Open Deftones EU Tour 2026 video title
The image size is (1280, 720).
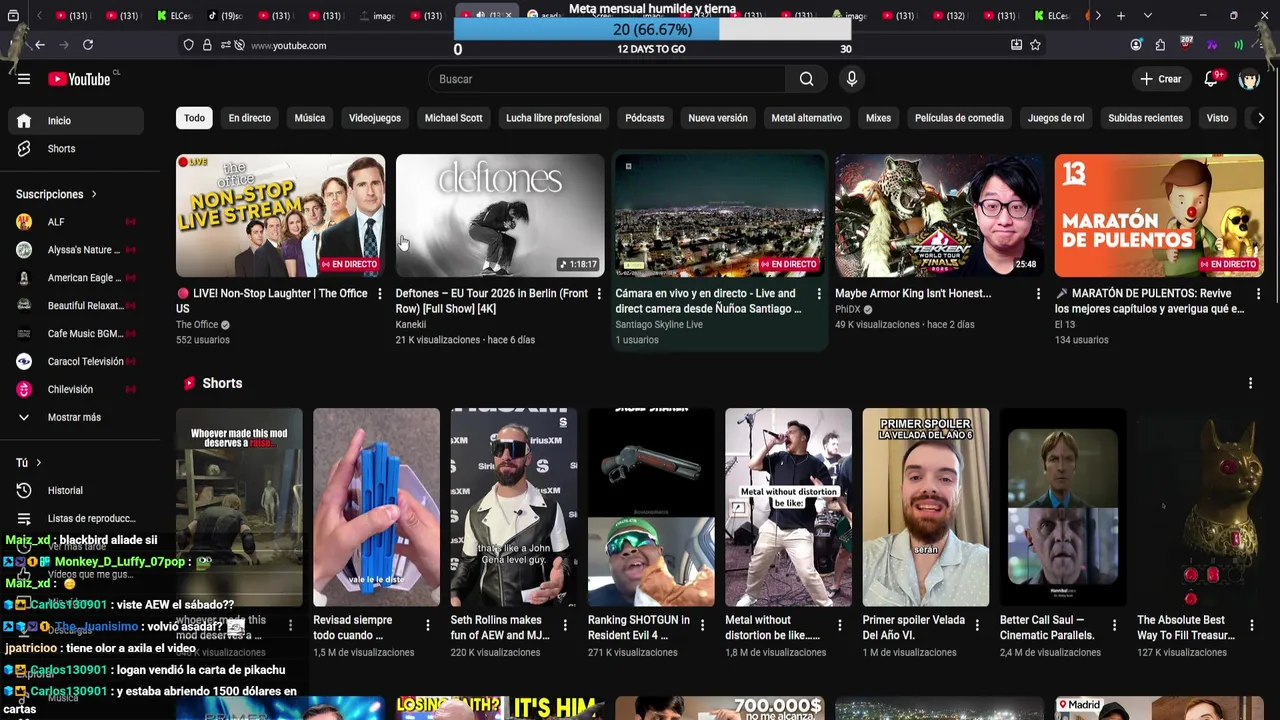pyautogui.click(x=492, y=301)
